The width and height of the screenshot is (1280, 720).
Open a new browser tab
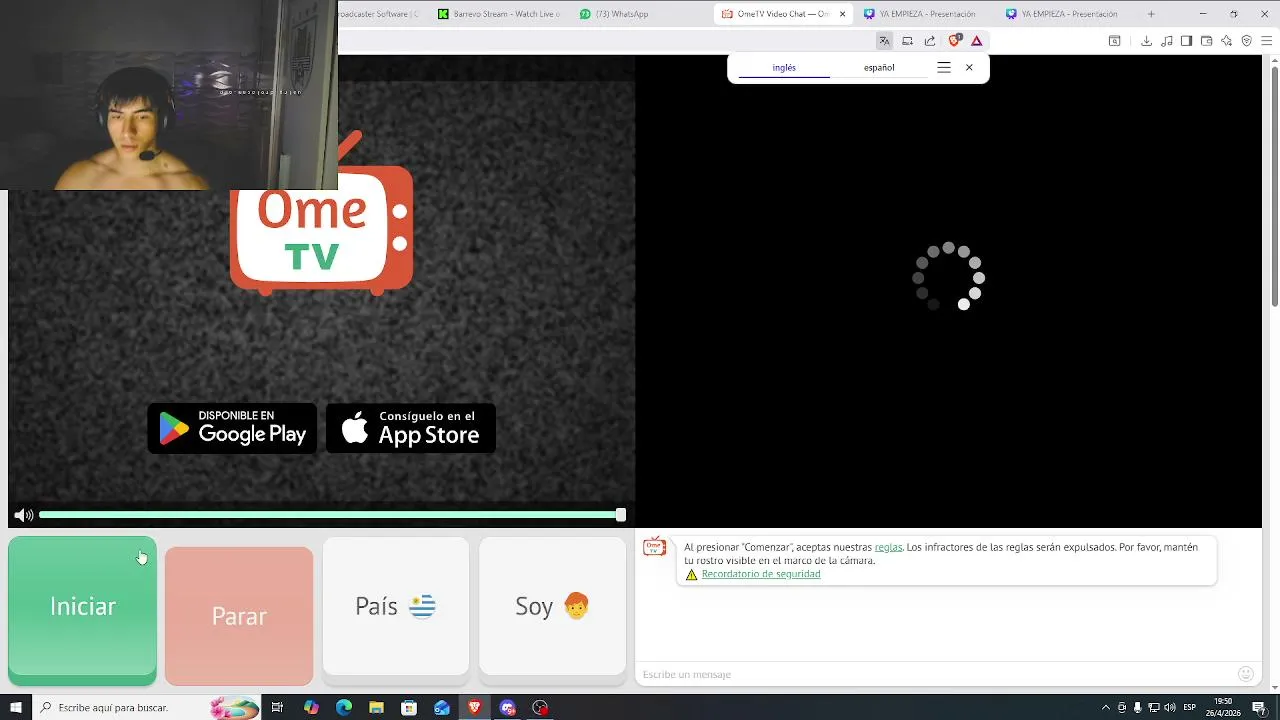(1151, 14)
